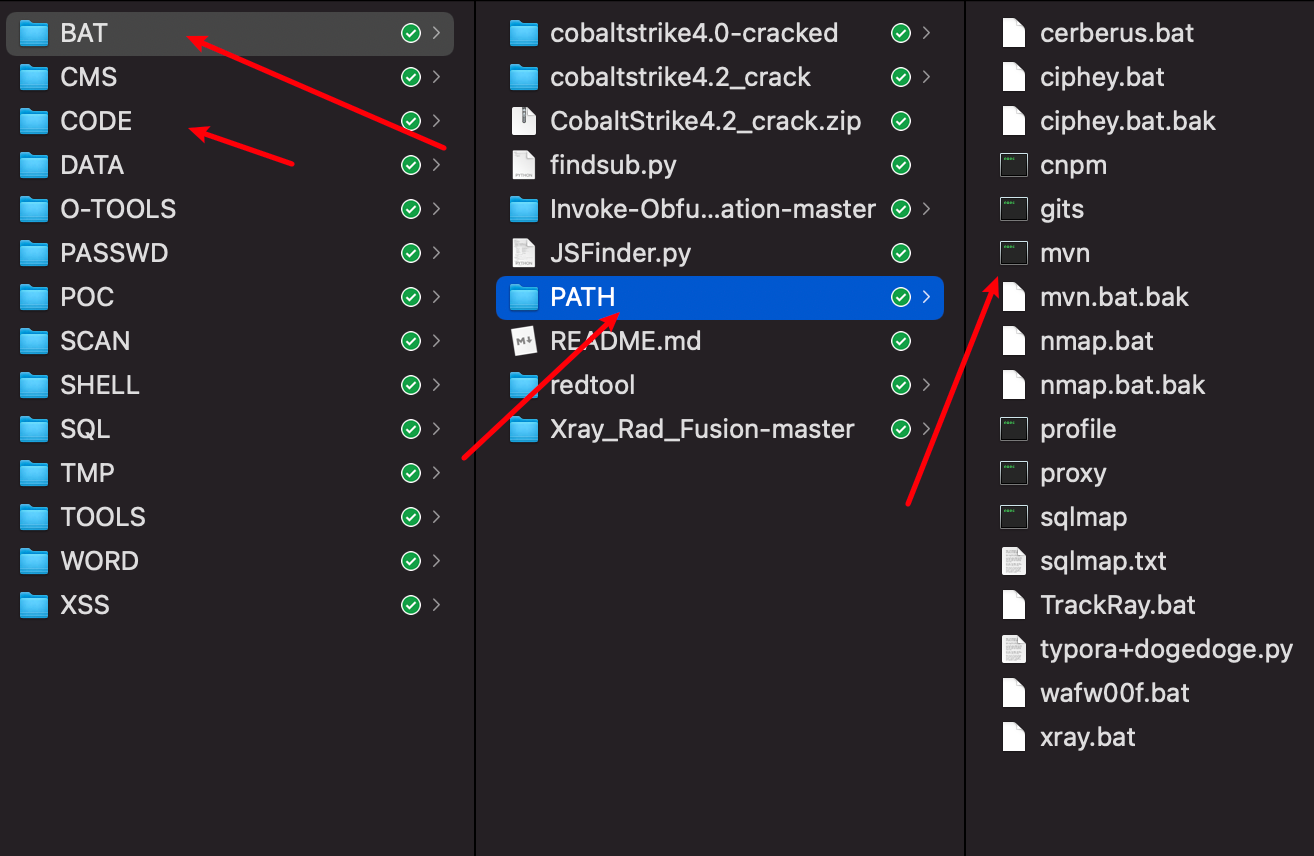Select the WORD folder row
This screenshot has width=1314, height=856.
(230, 562)
